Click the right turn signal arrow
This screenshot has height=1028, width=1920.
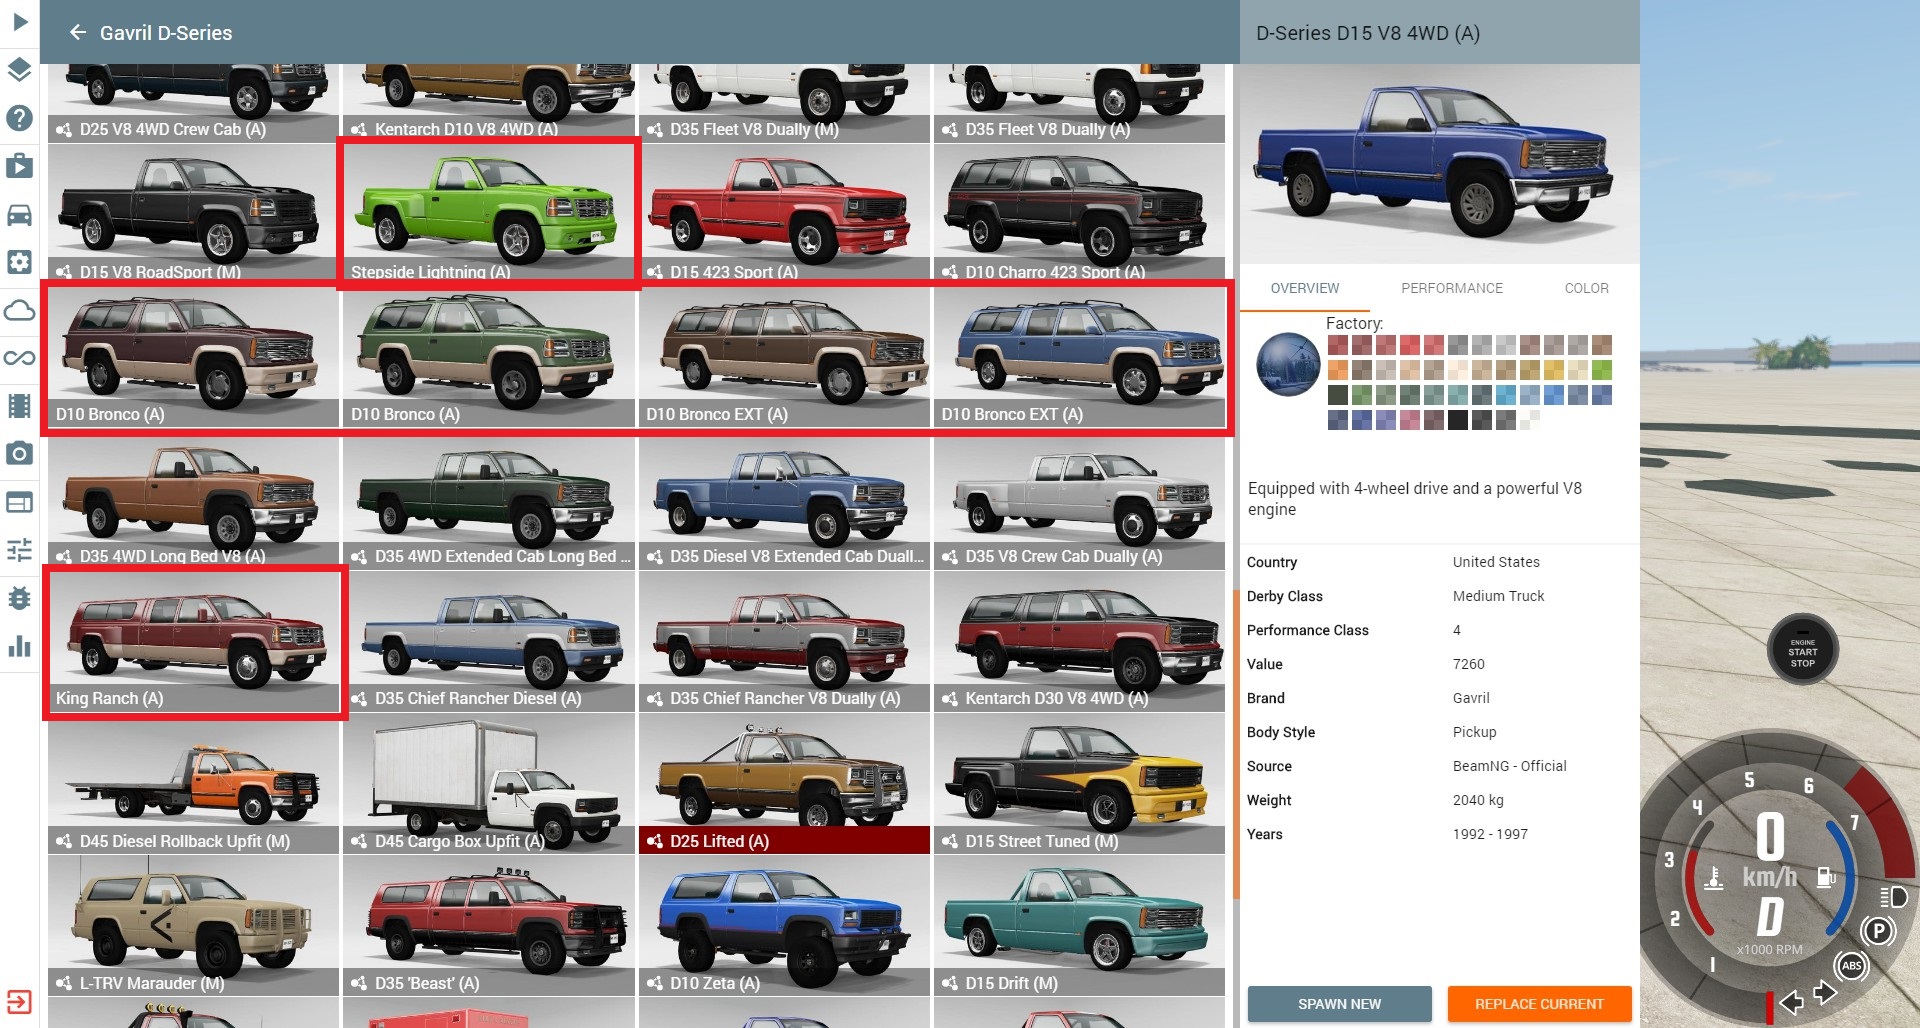tap(1825, 993)
